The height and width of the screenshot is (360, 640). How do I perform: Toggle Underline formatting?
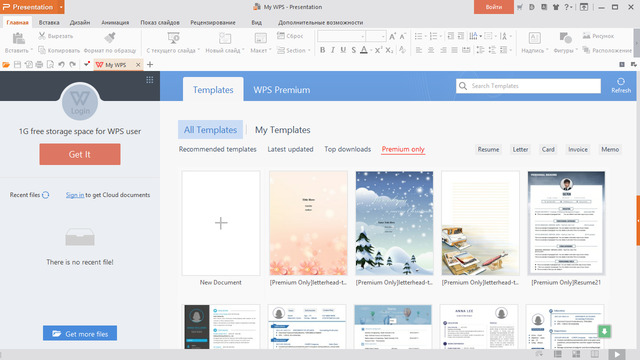343,50
